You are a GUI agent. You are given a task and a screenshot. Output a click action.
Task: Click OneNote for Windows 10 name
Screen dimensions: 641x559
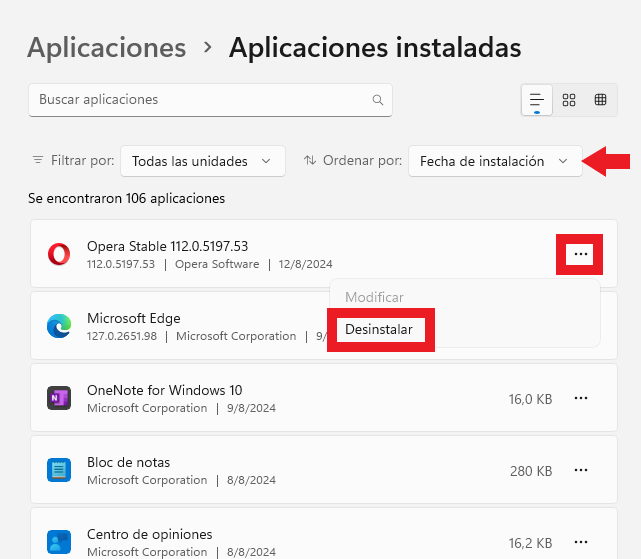tap(165, 390)
